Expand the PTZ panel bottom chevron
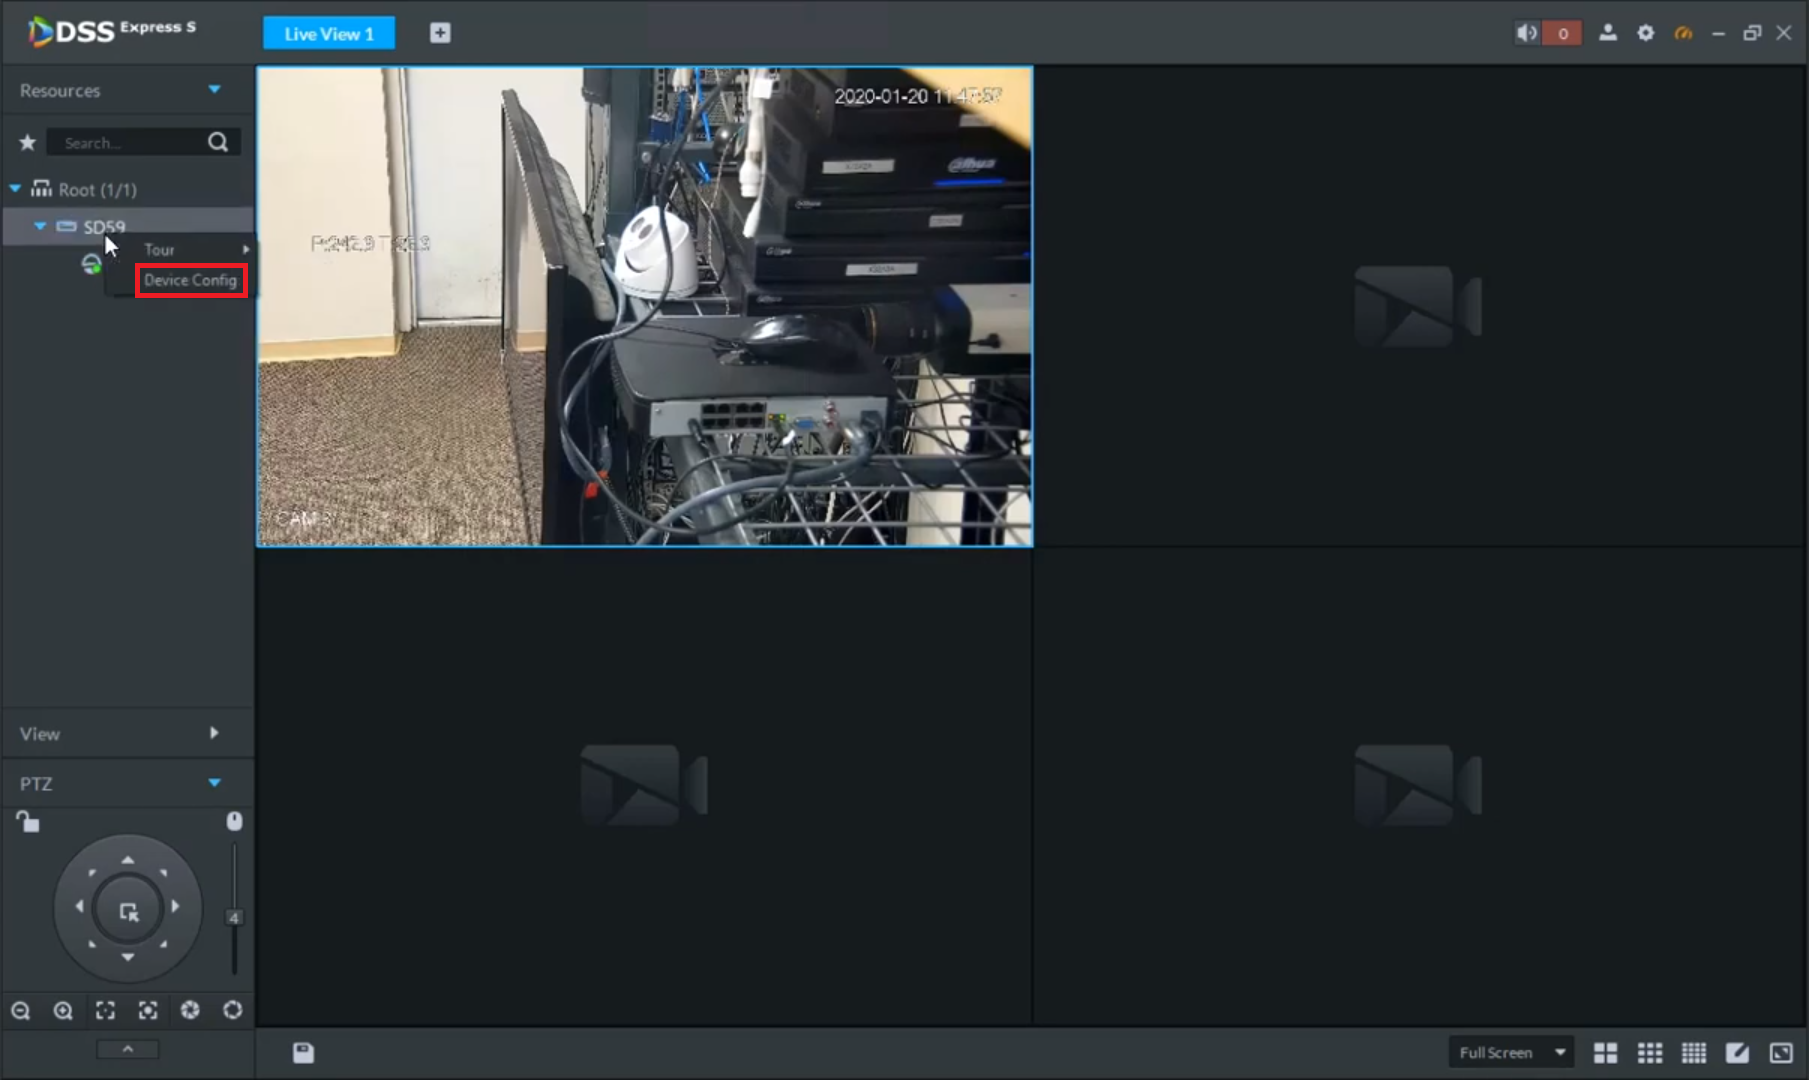 click(127, 1049)
